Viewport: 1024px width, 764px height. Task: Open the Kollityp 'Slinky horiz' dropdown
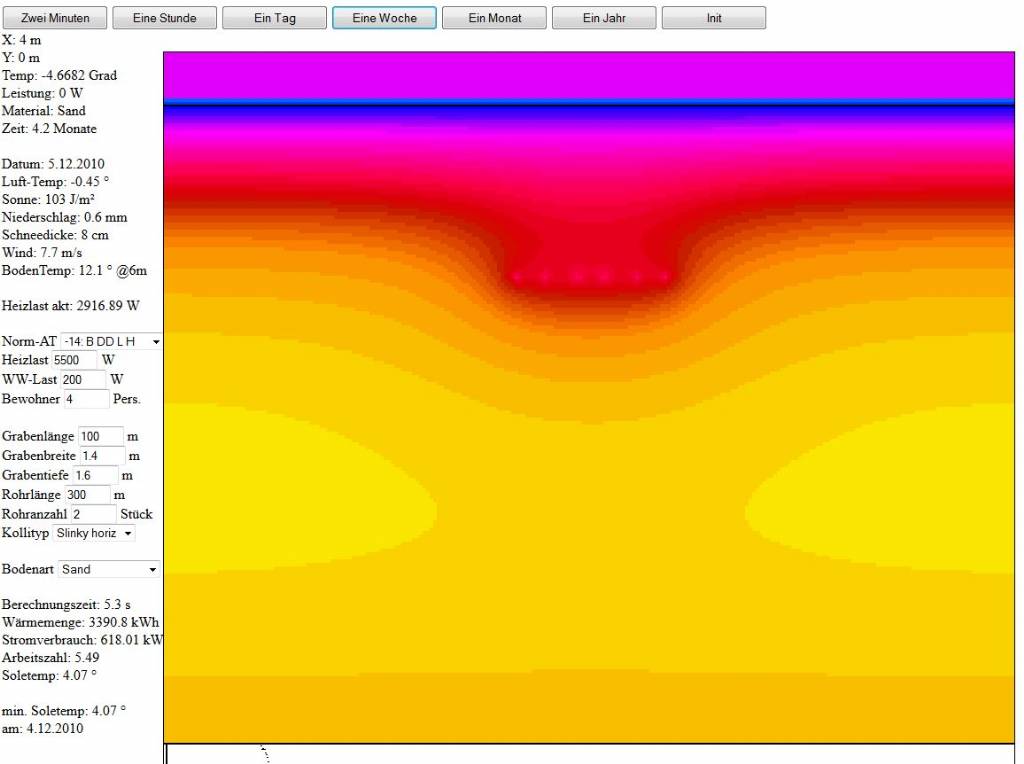click(x=93, y=533)
